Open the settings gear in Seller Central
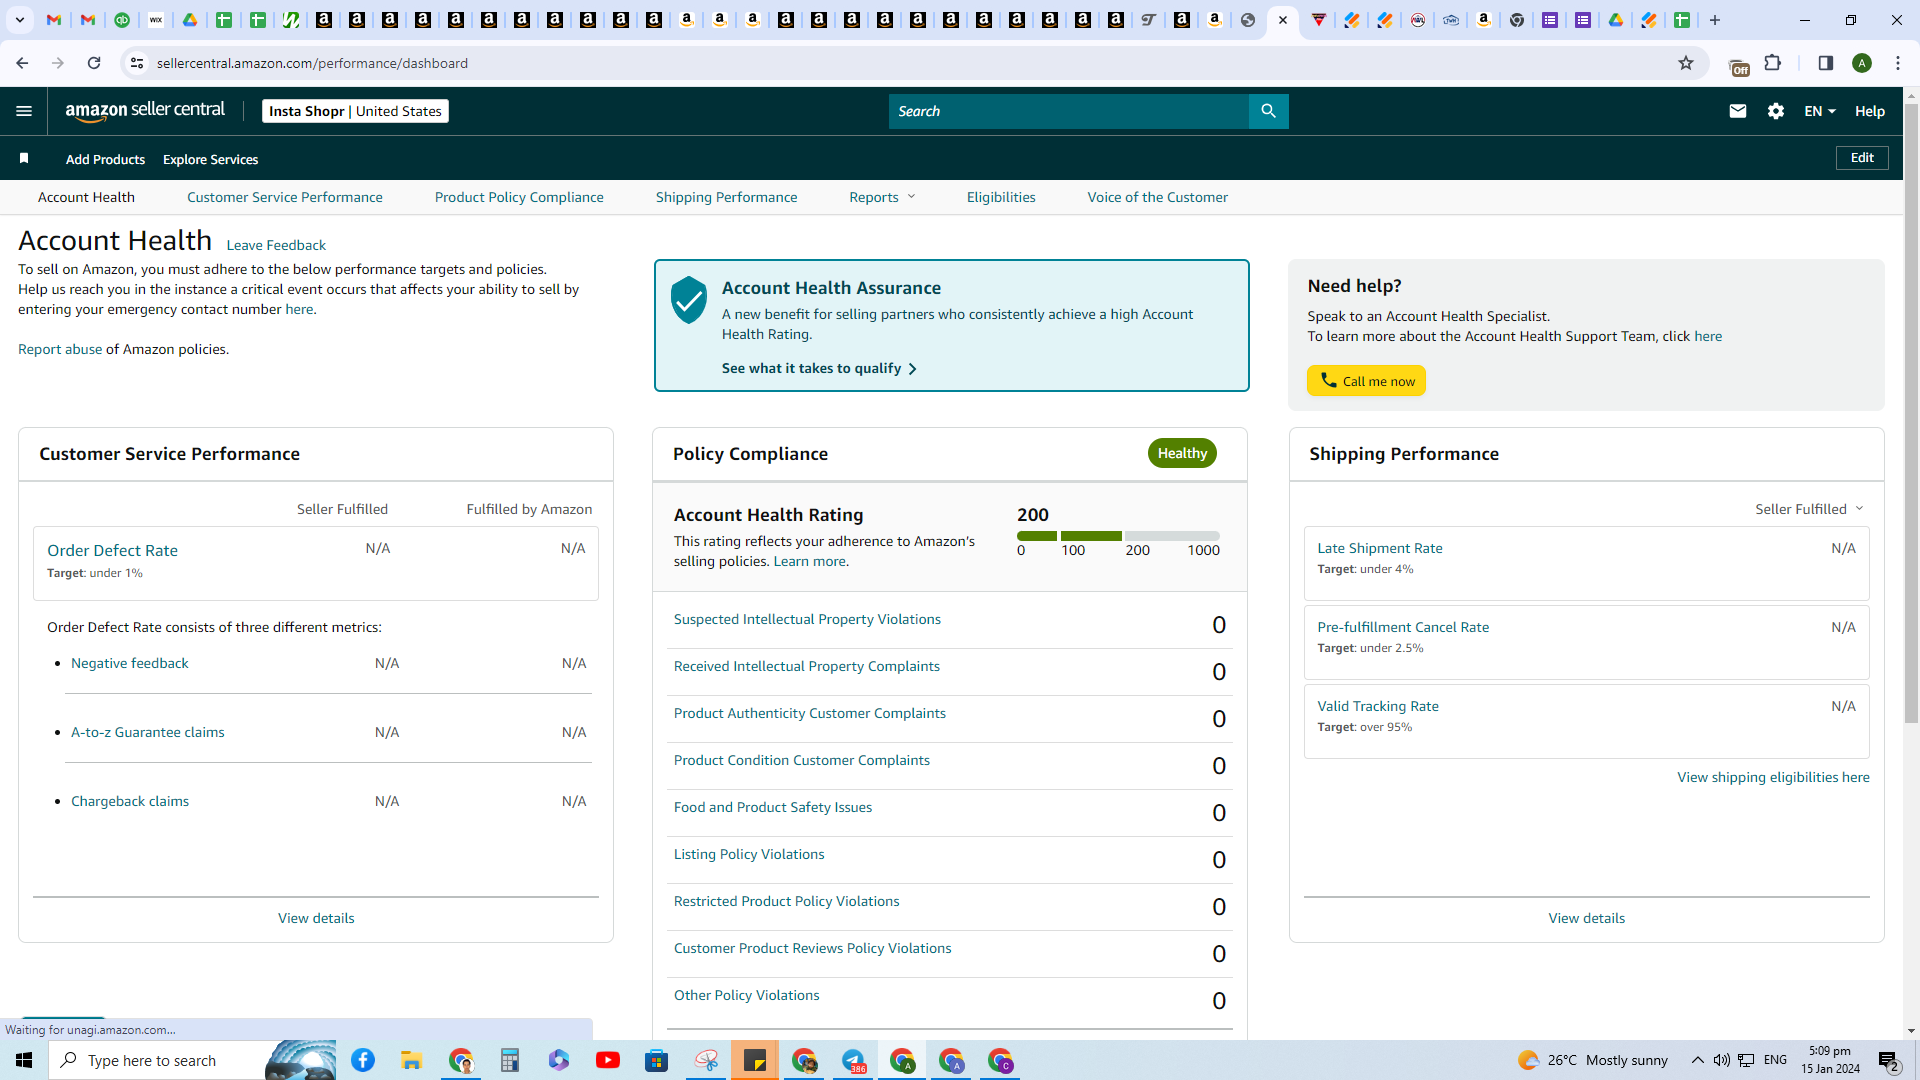This screenshot has height=1080, width=1920. 1776,111
